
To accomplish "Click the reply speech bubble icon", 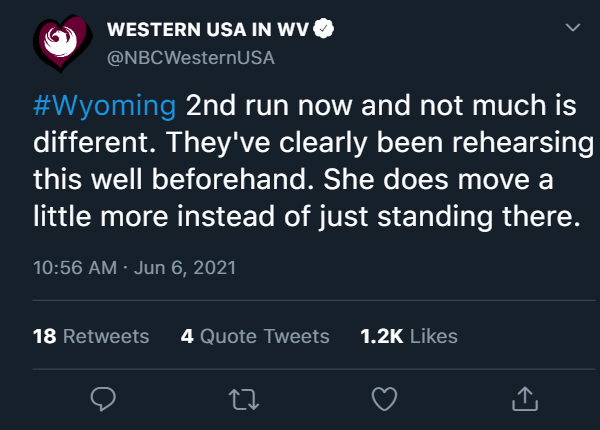I will (x=103, y=399).
